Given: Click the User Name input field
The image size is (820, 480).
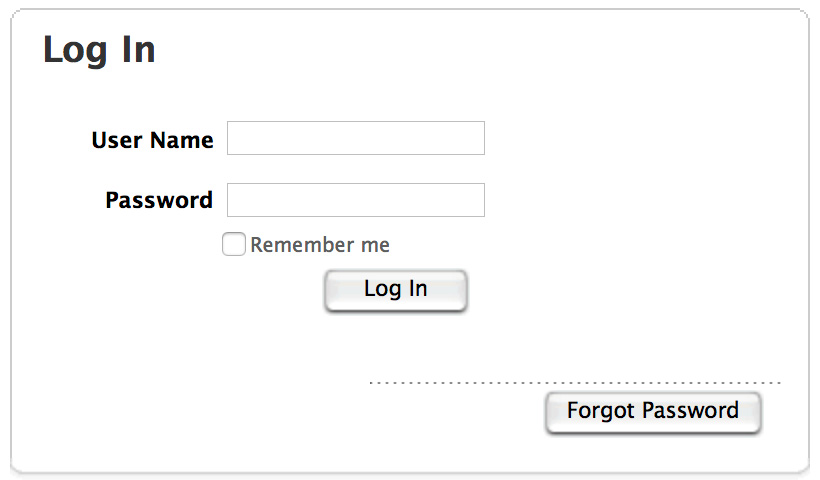Looking at the screenshot, I should click(356, 139).
